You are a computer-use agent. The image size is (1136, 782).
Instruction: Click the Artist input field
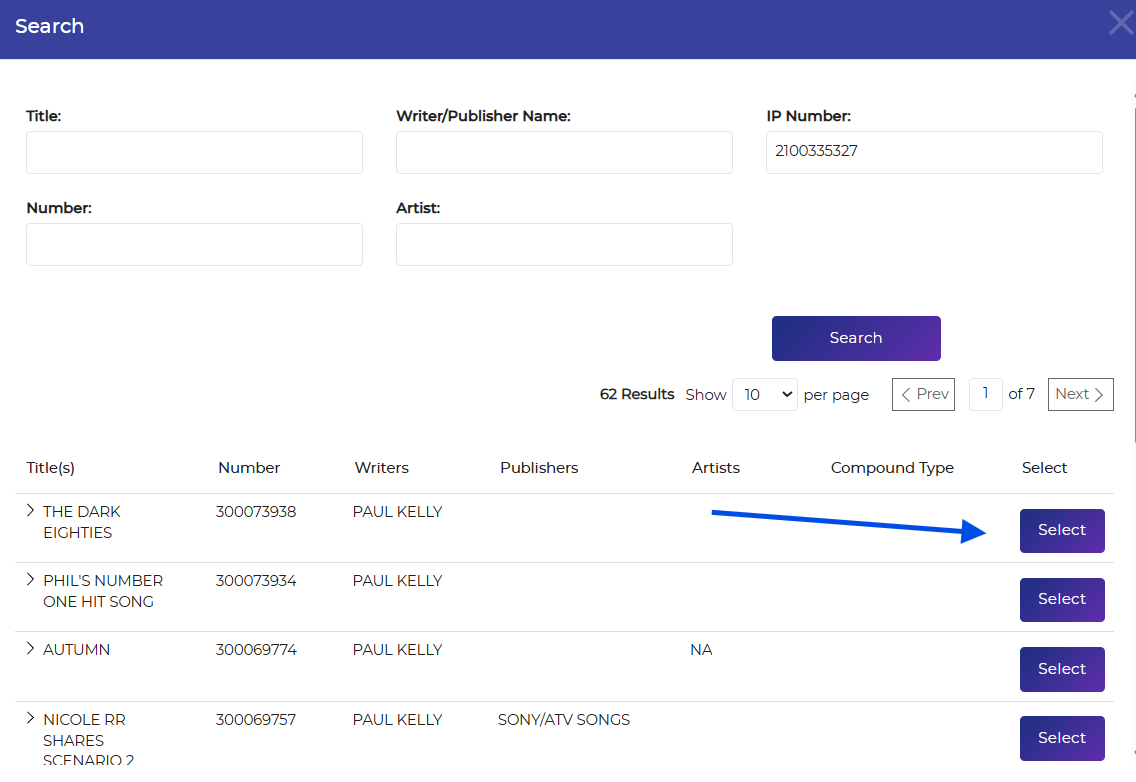[x=564, y=245]
